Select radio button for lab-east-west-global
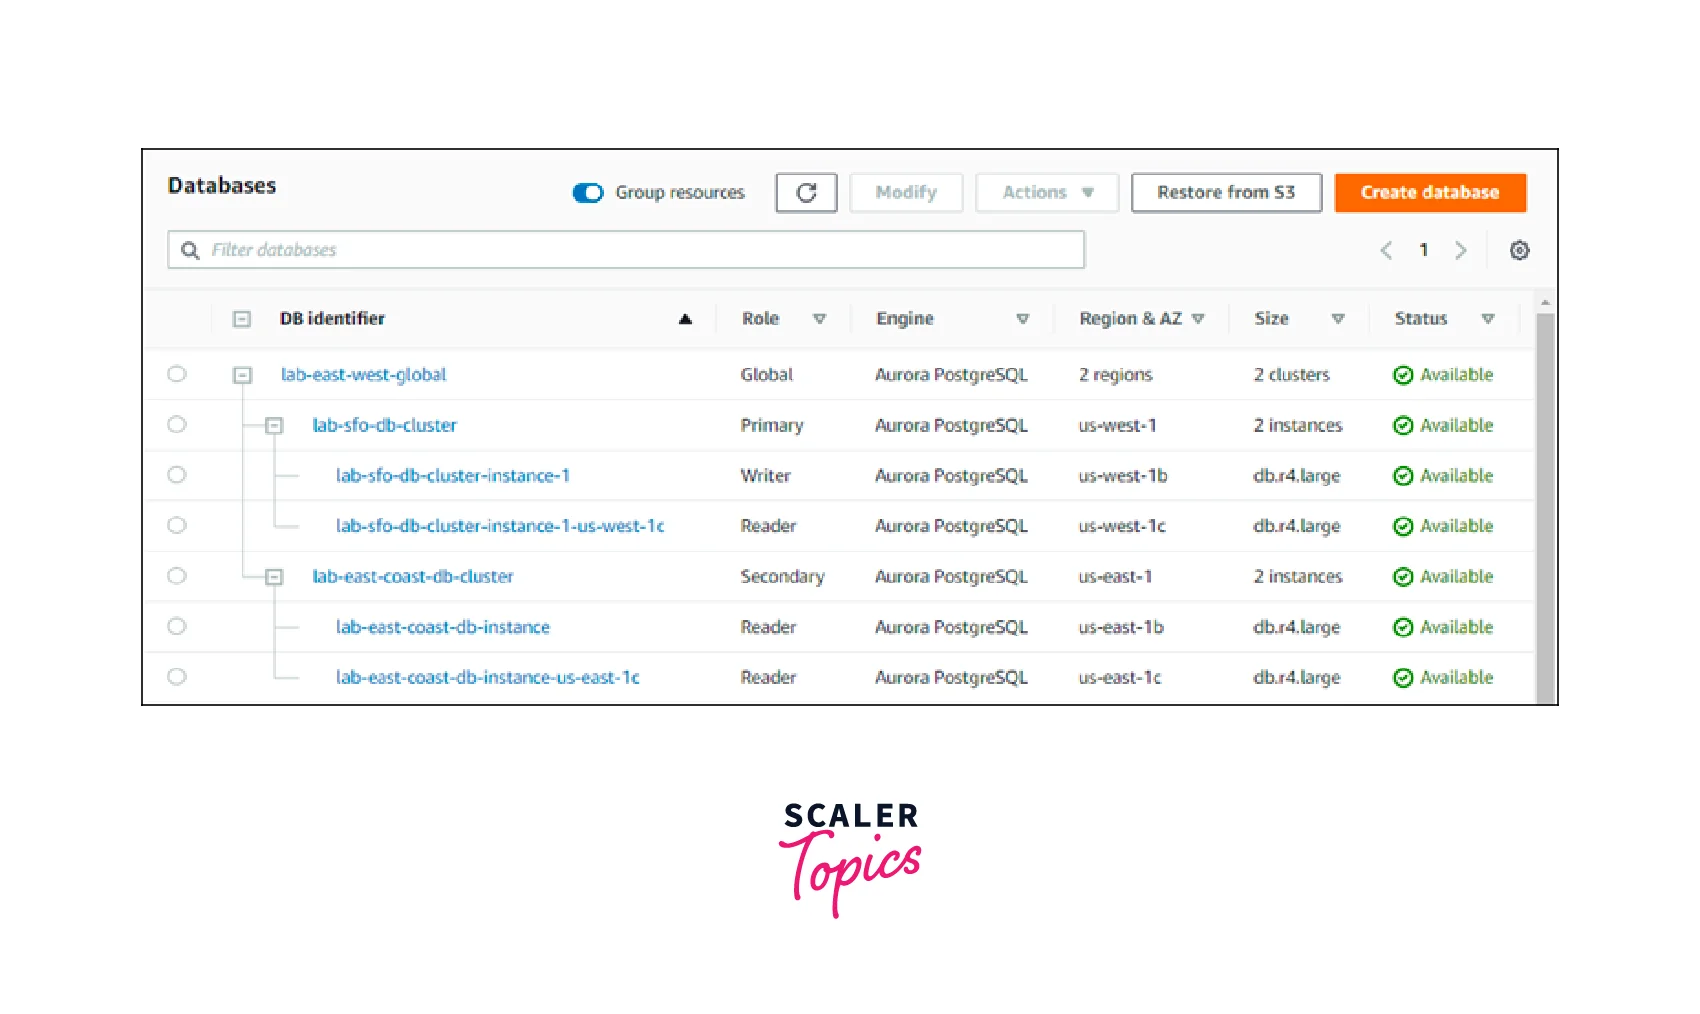Screen dimensions: 1700x1014 pos(177,374)
